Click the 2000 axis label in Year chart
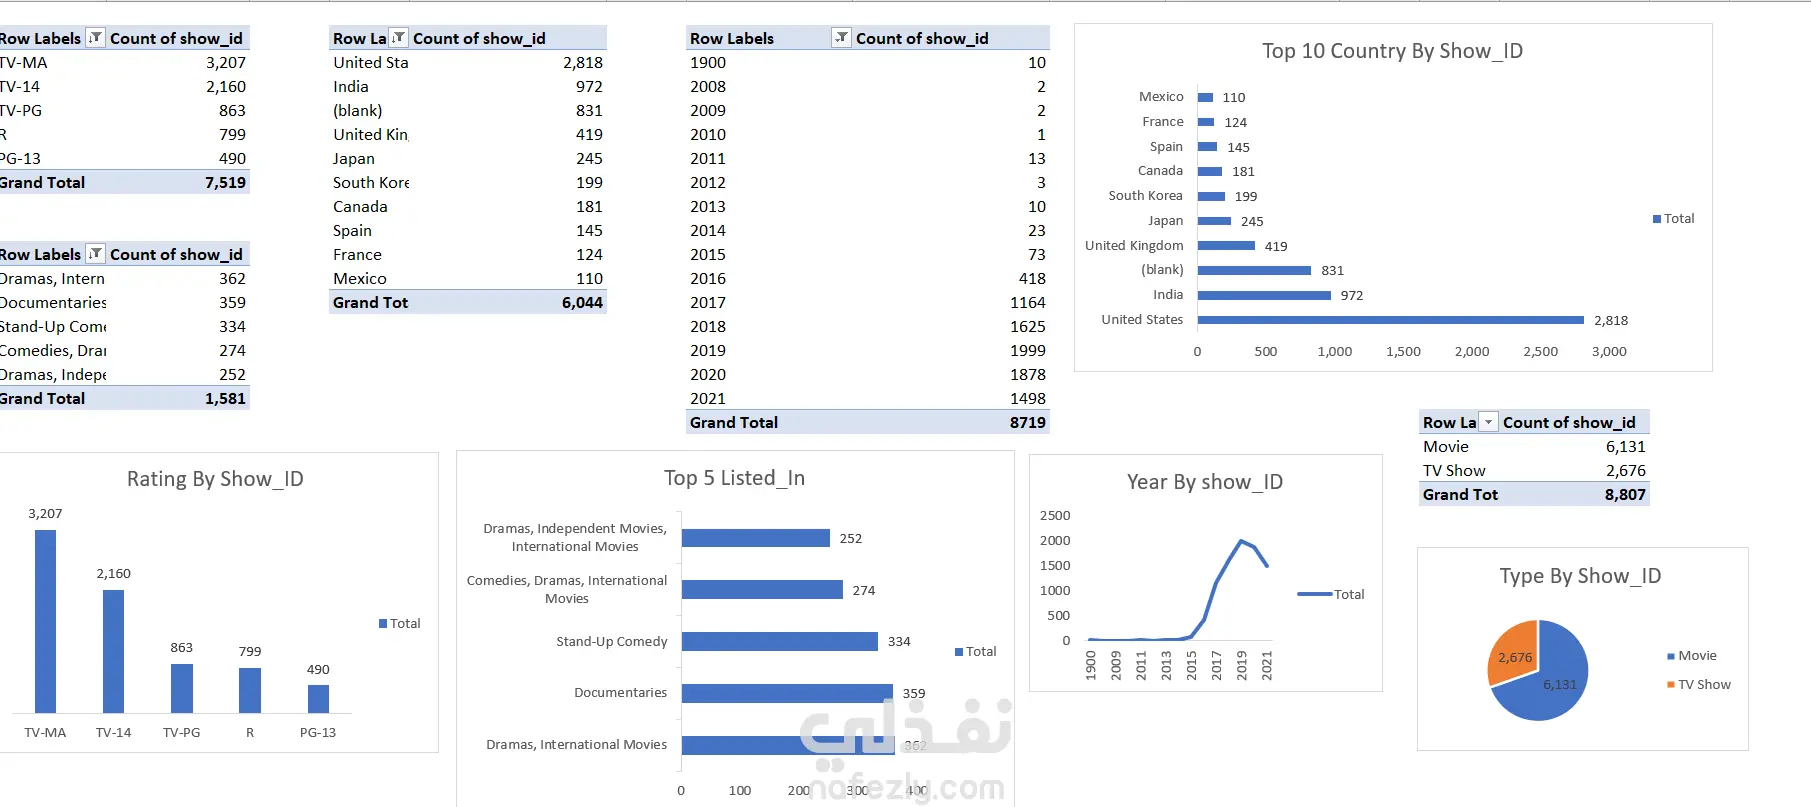This screenshot has width=1811, height=807. (x=1055, y=540)
